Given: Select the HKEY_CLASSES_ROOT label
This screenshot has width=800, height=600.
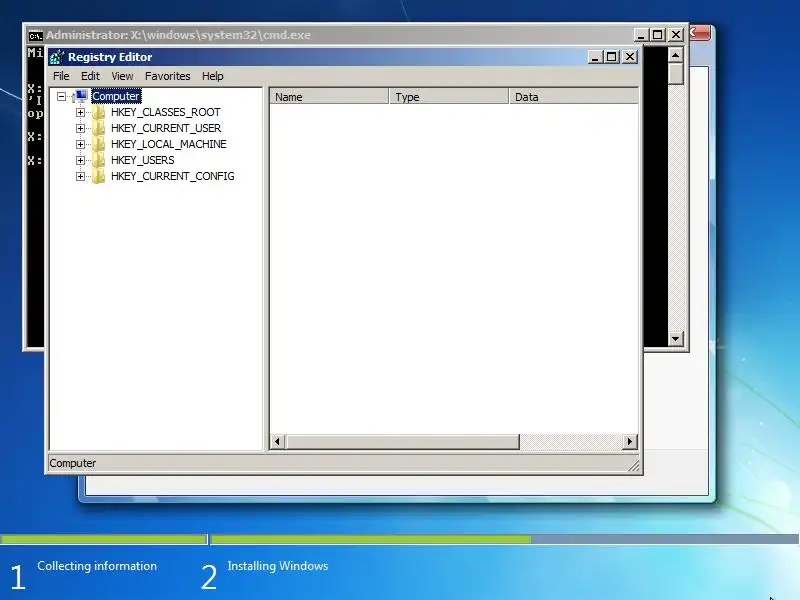Looking at the screenshot, I should point(166,112).
